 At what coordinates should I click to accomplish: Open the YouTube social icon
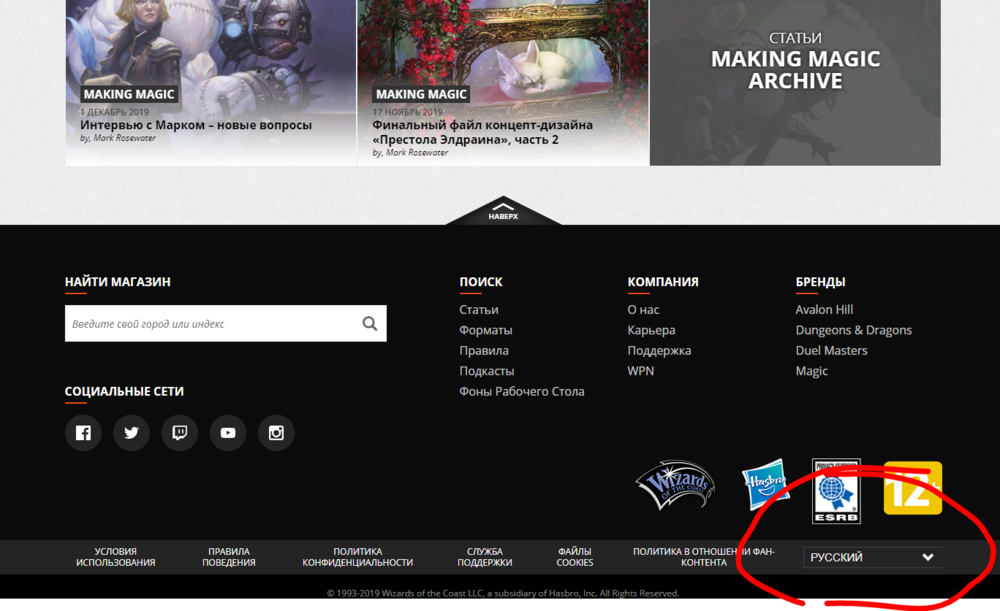(227, 432)
